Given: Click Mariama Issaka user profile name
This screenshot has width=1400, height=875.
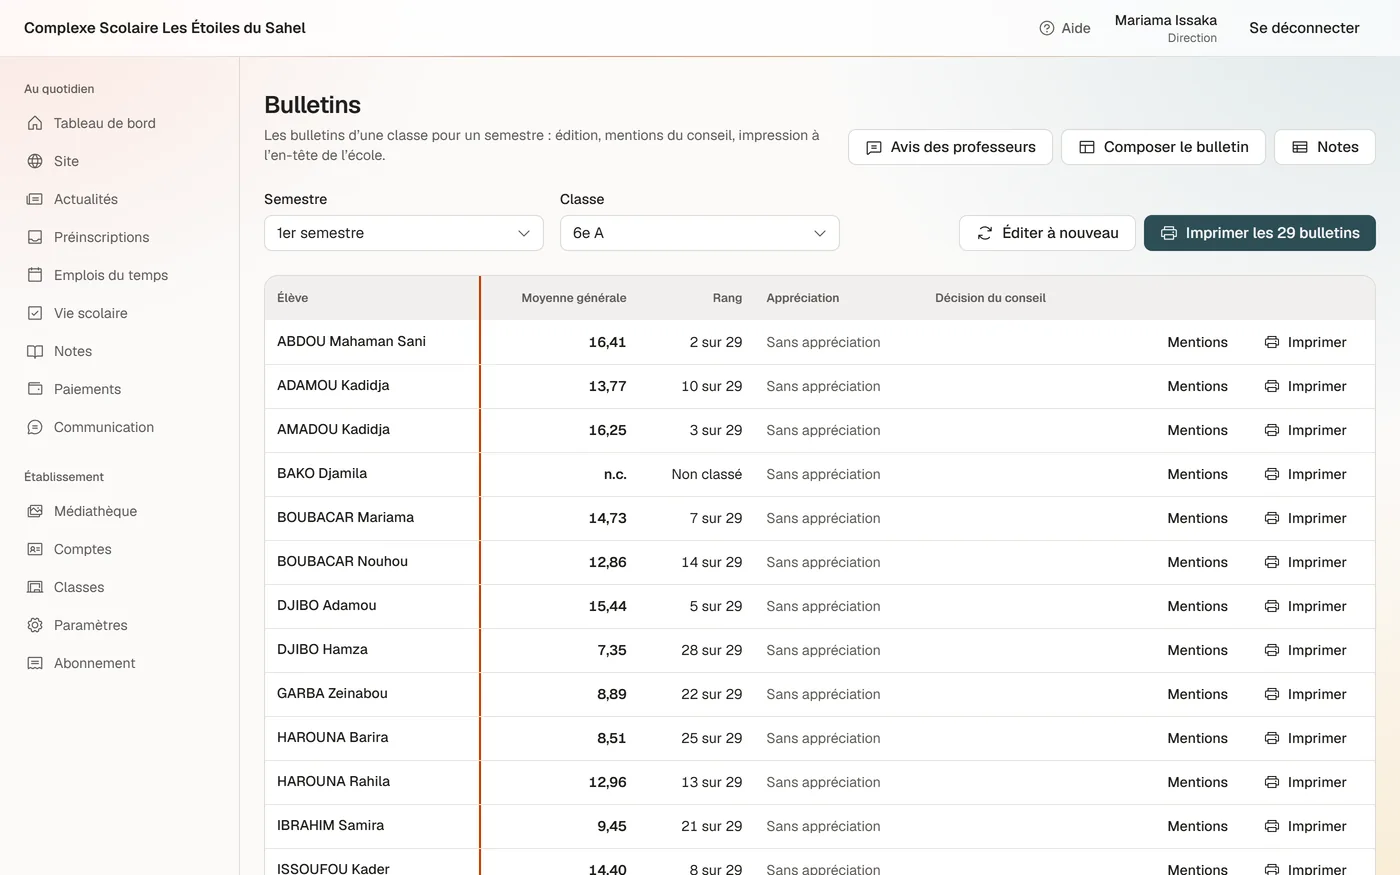Looking at the screenshot, I should (1166, 20).
